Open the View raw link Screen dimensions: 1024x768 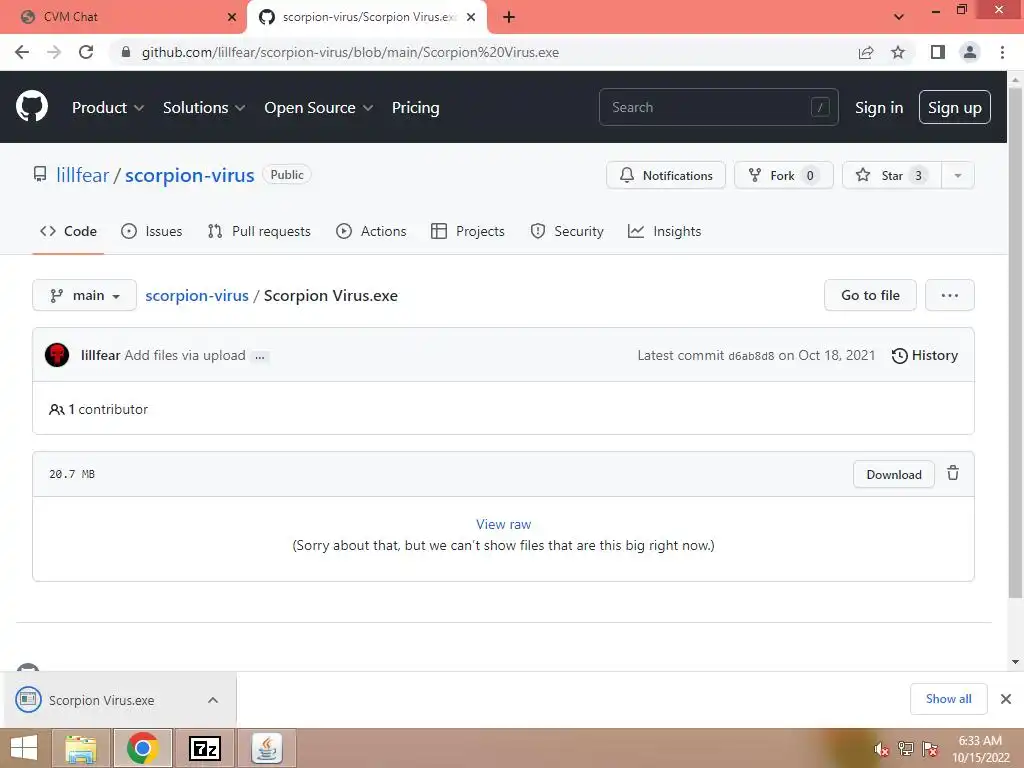tap(503, 524)
